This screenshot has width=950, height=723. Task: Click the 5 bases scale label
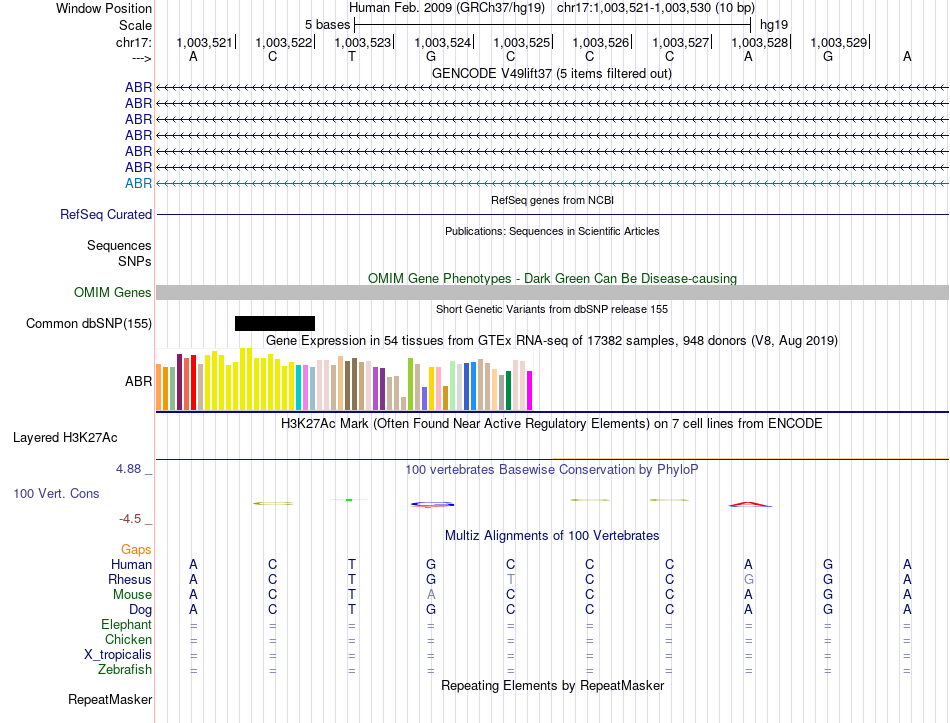pyautogui.click(x=327, y=25)
